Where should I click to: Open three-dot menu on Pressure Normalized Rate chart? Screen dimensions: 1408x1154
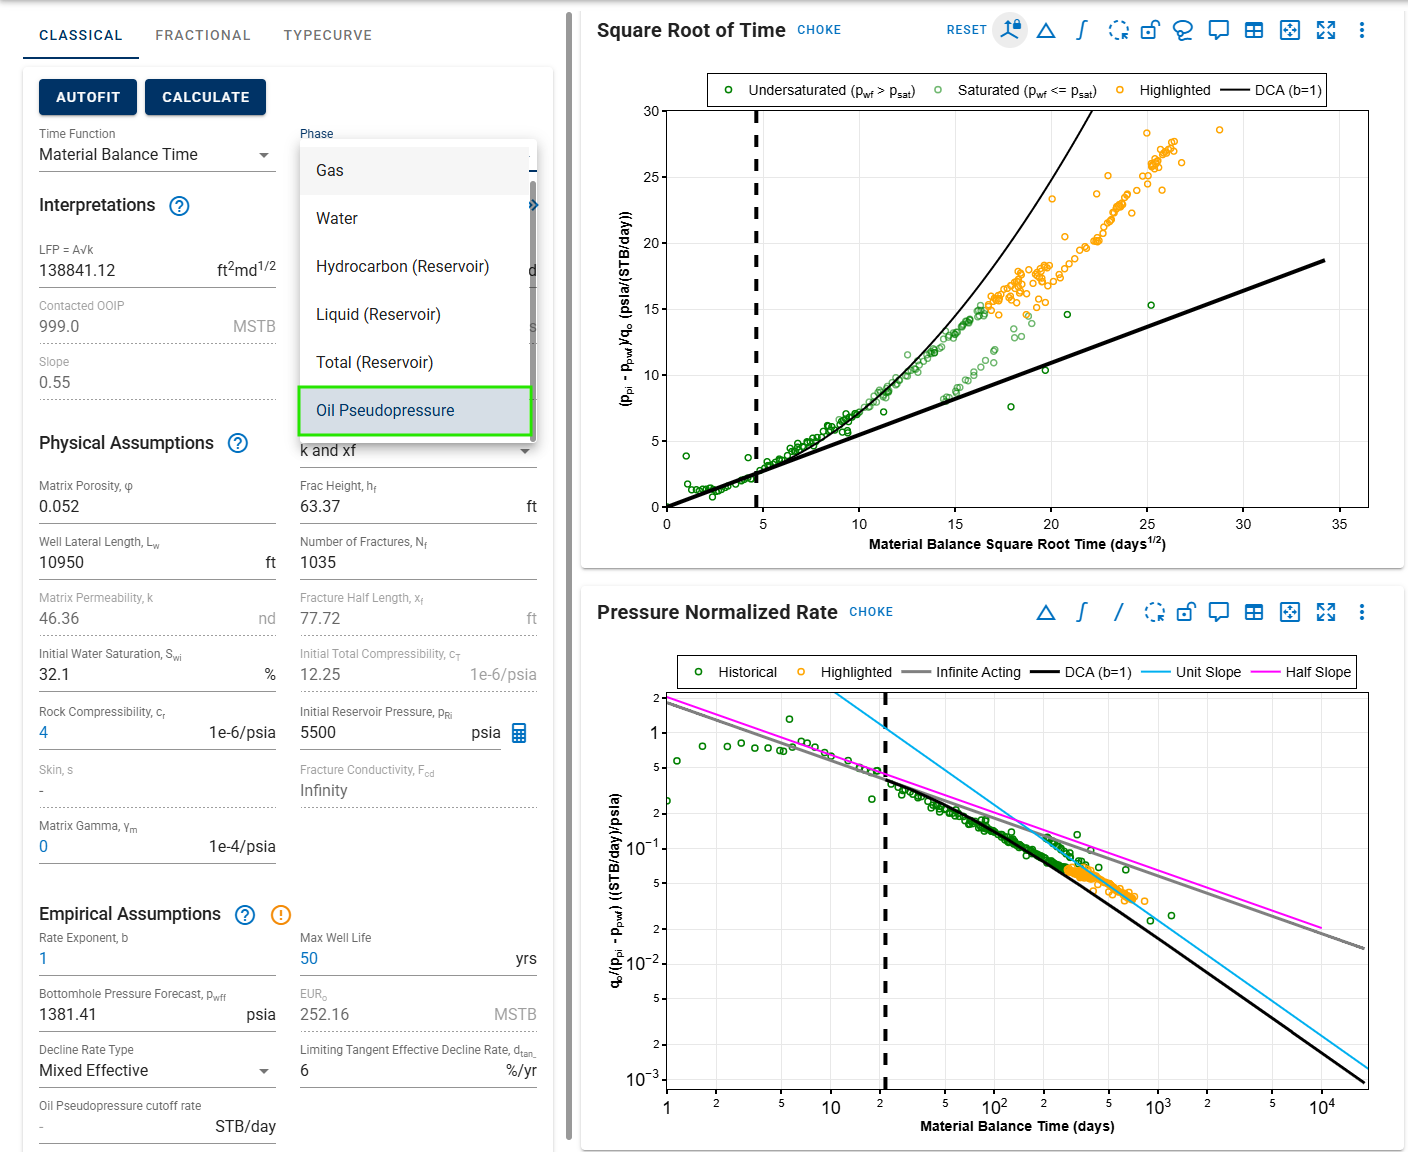pos(1361,612)
